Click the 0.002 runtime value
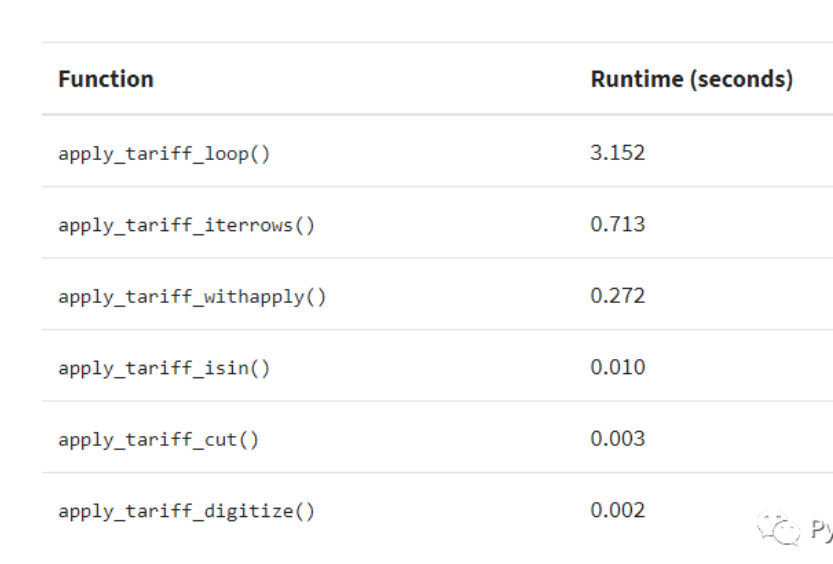This screenshot has width=833, height=564. tap(618, 510)
